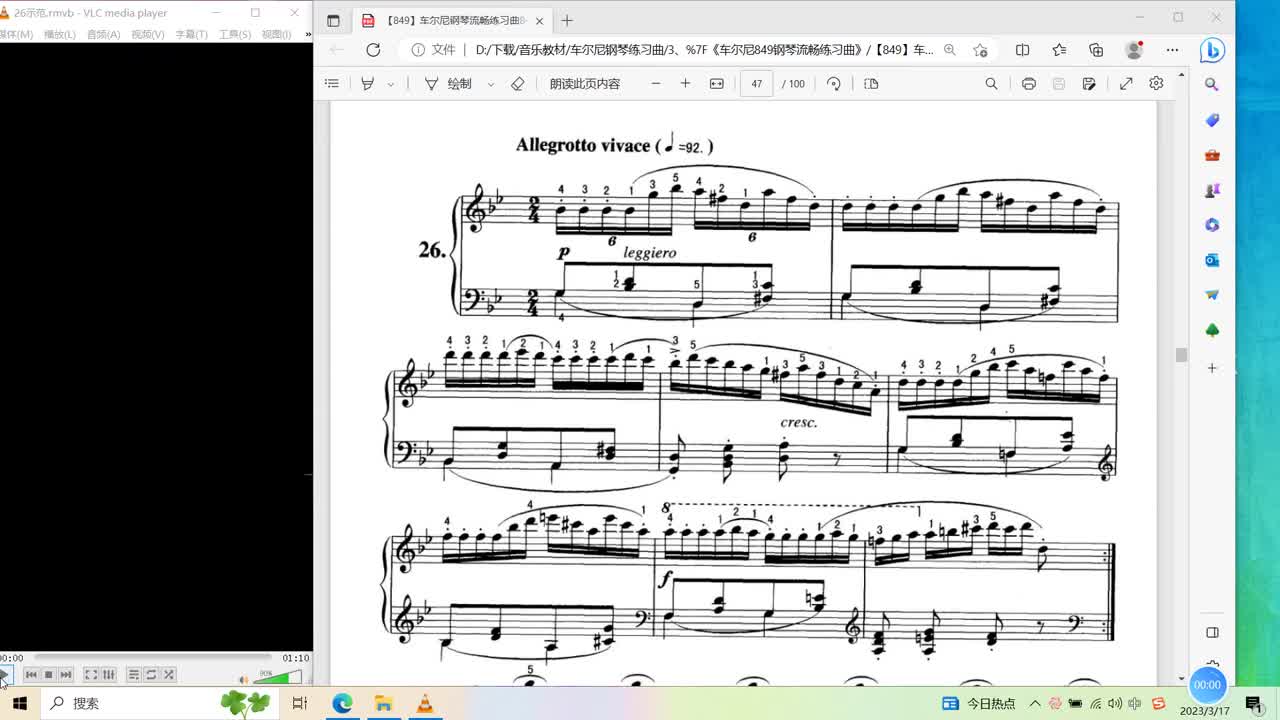
Task: Fit the PDF to width
Action: 716,84
